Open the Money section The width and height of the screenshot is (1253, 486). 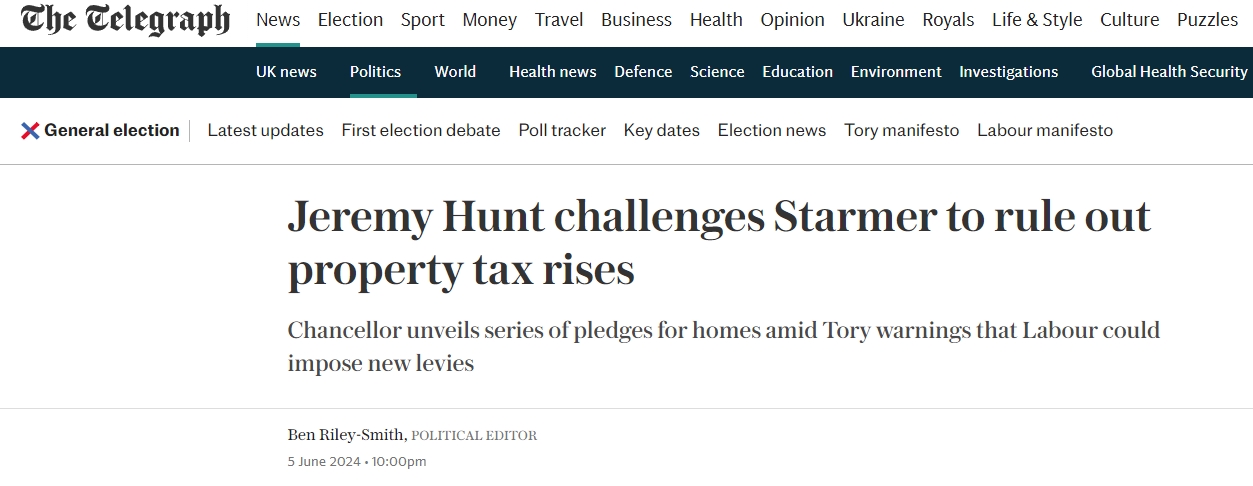point(490,20)
